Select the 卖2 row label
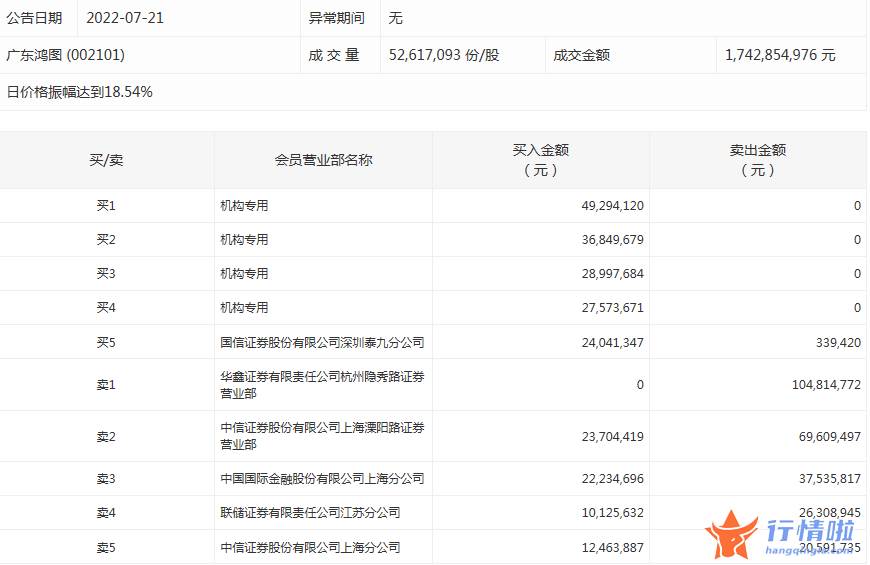Viewport: 870px width, 565px height. [x=106, y=437]
